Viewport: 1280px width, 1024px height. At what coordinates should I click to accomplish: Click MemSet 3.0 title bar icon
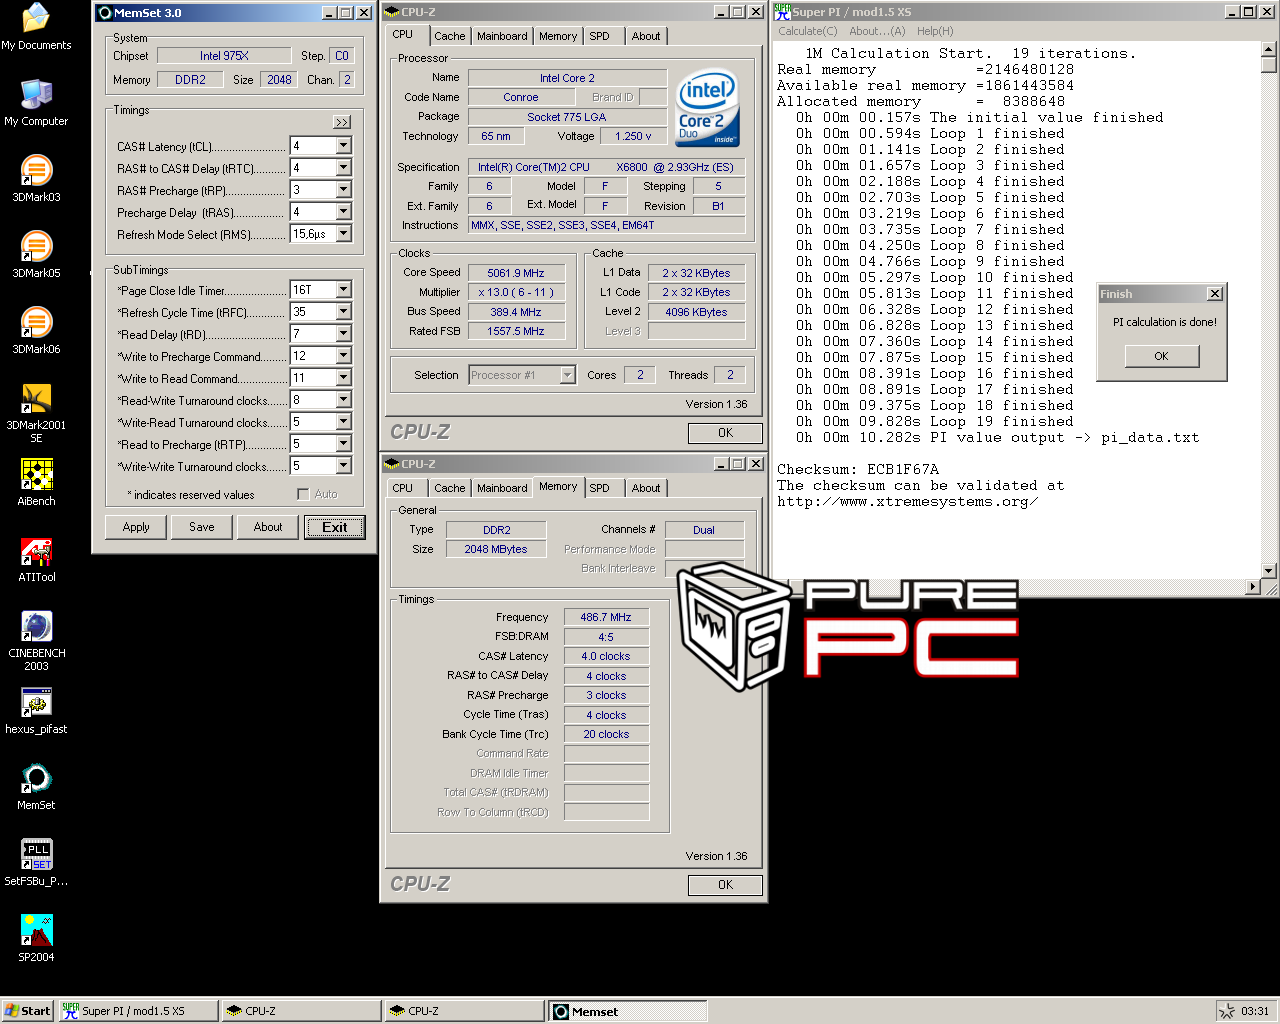coord(104,13)
